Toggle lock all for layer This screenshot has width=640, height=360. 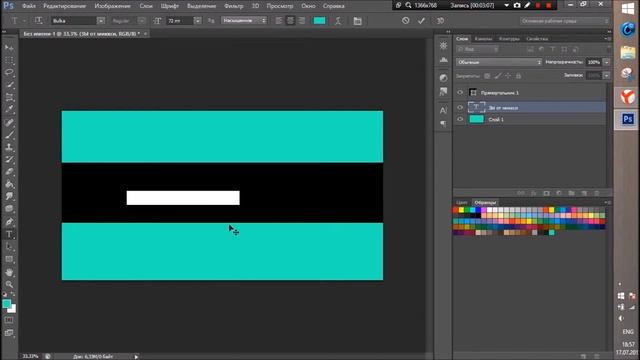pos(518,76)
